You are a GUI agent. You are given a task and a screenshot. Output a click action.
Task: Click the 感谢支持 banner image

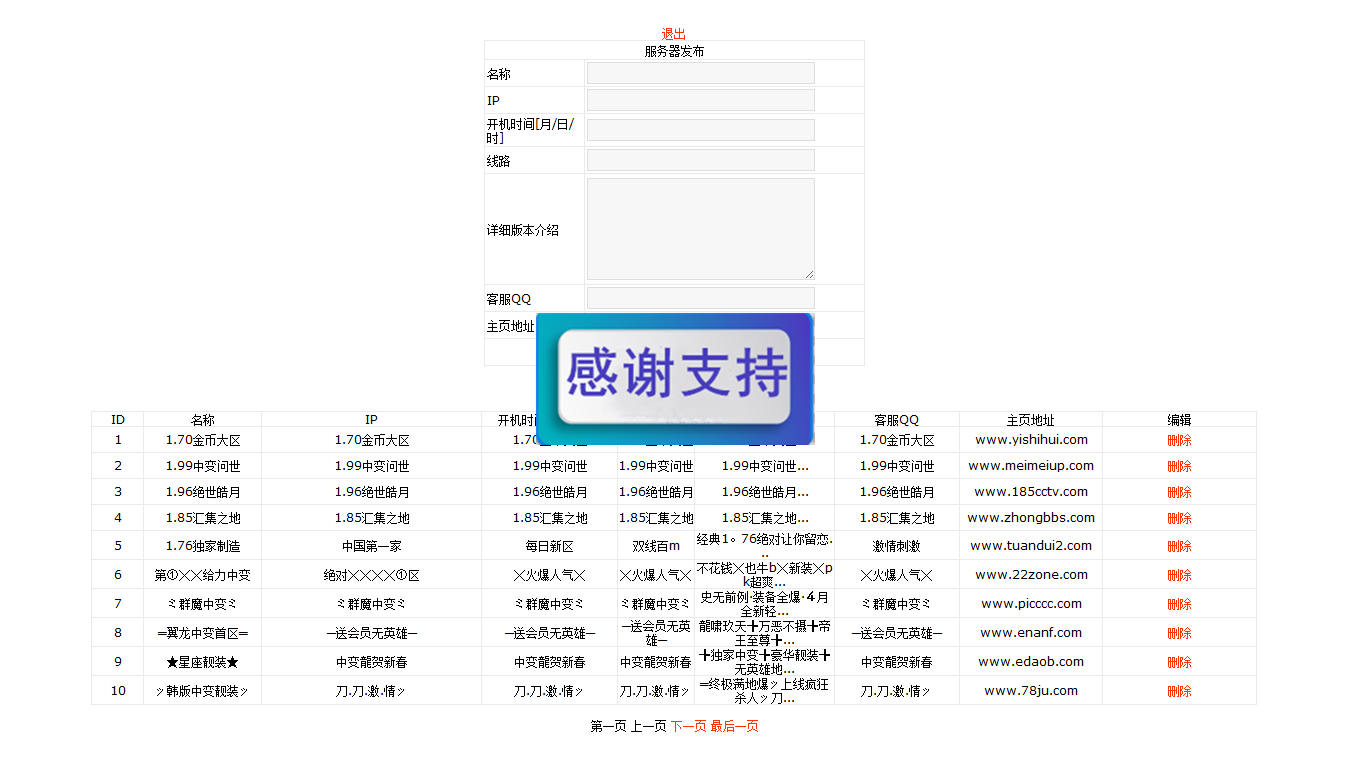click(x=675, y=378)
